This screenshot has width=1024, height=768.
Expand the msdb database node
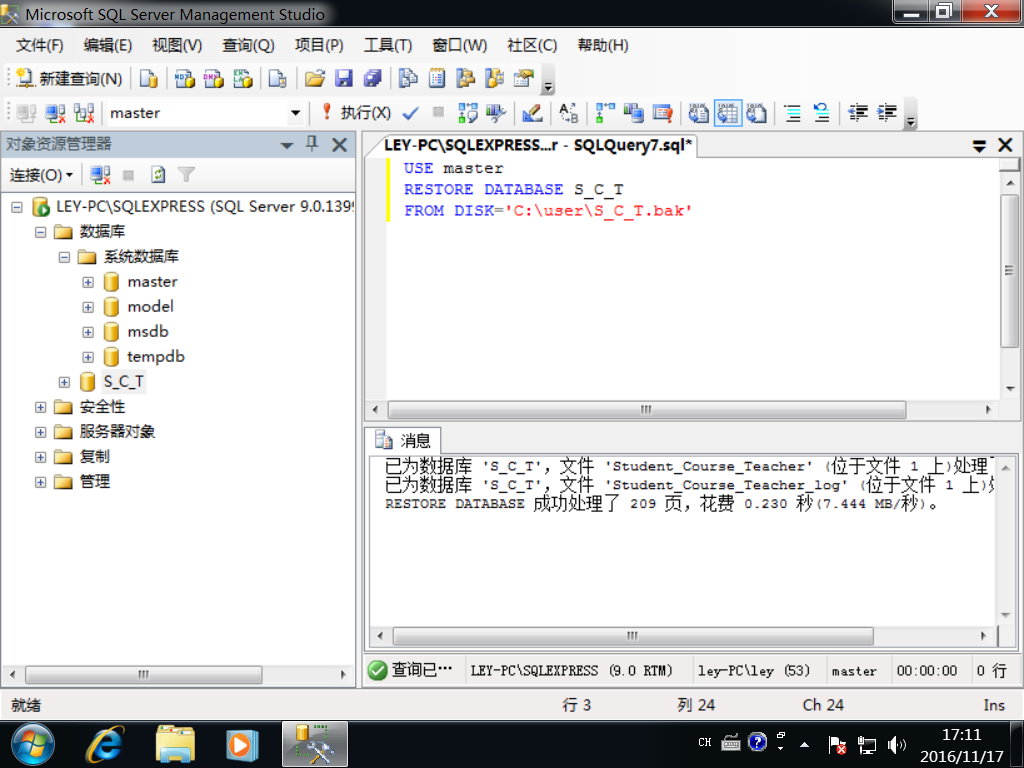tap(88, 332)
